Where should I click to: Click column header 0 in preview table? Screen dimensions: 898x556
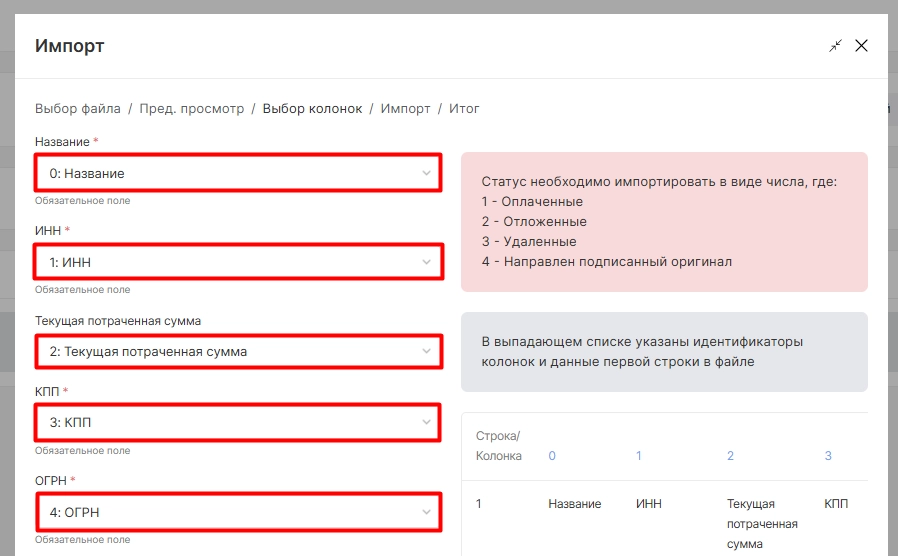552,456
